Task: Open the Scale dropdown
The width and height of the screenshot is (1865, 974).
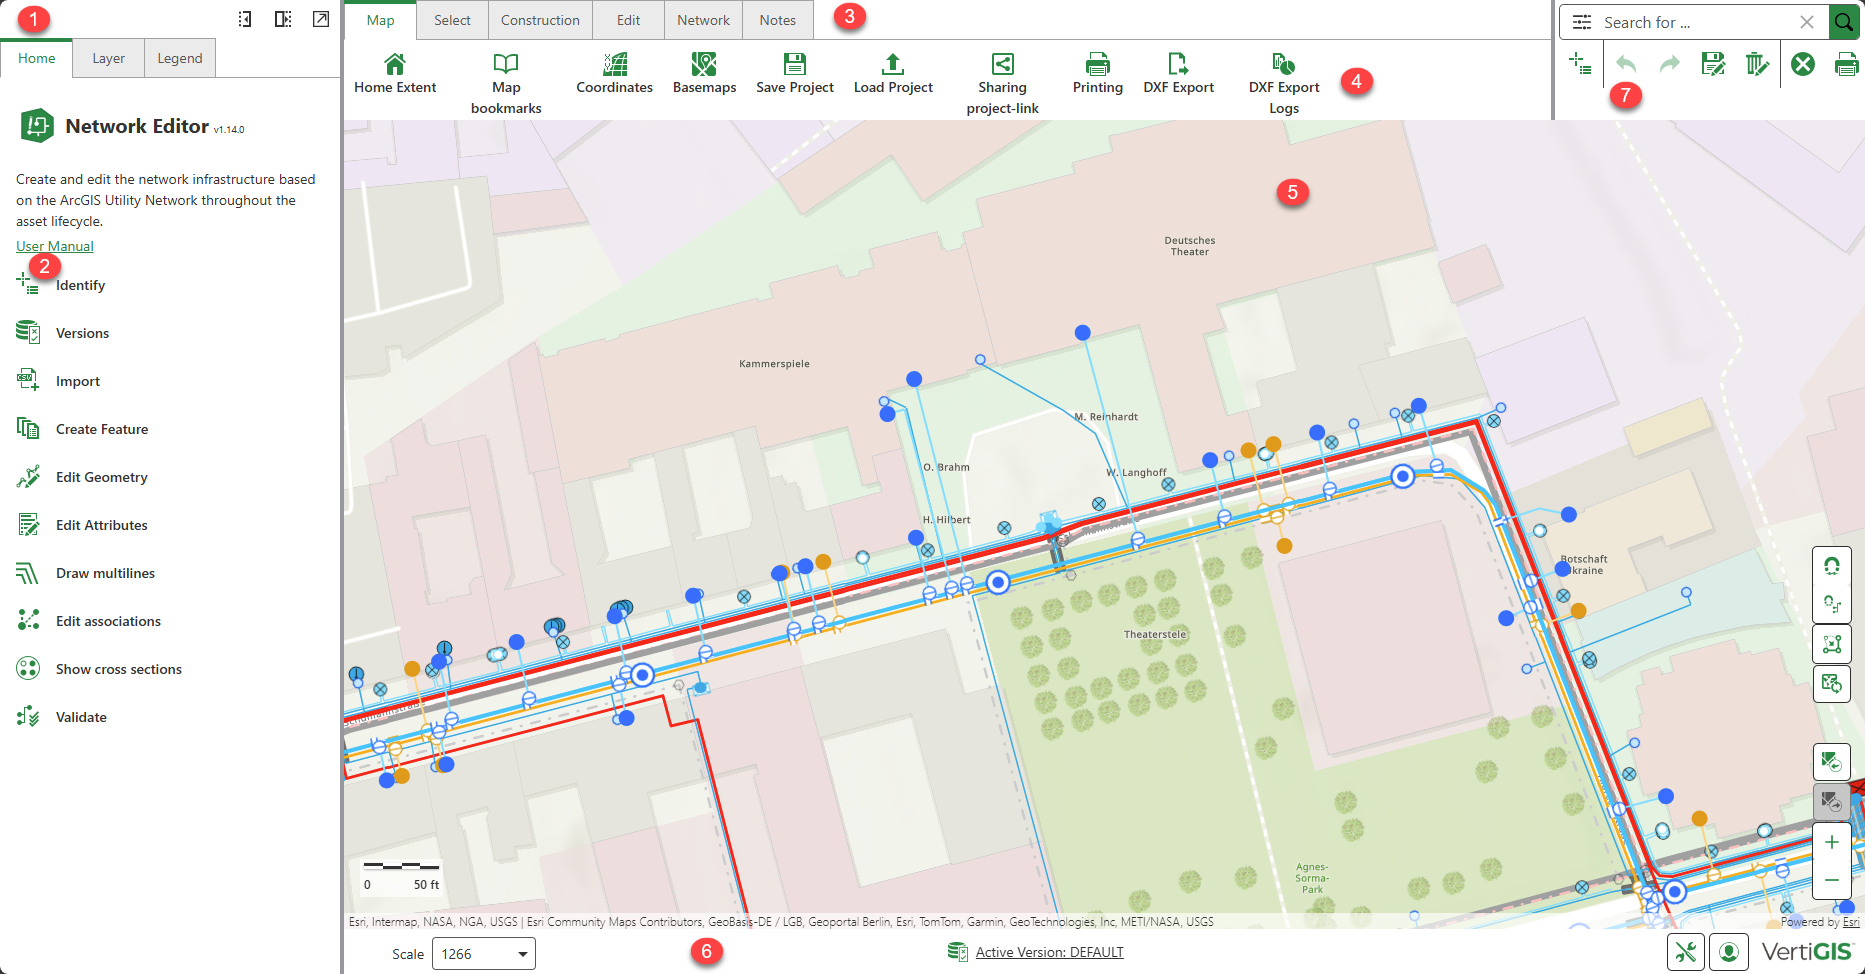Action: click(x=484, y=954)
